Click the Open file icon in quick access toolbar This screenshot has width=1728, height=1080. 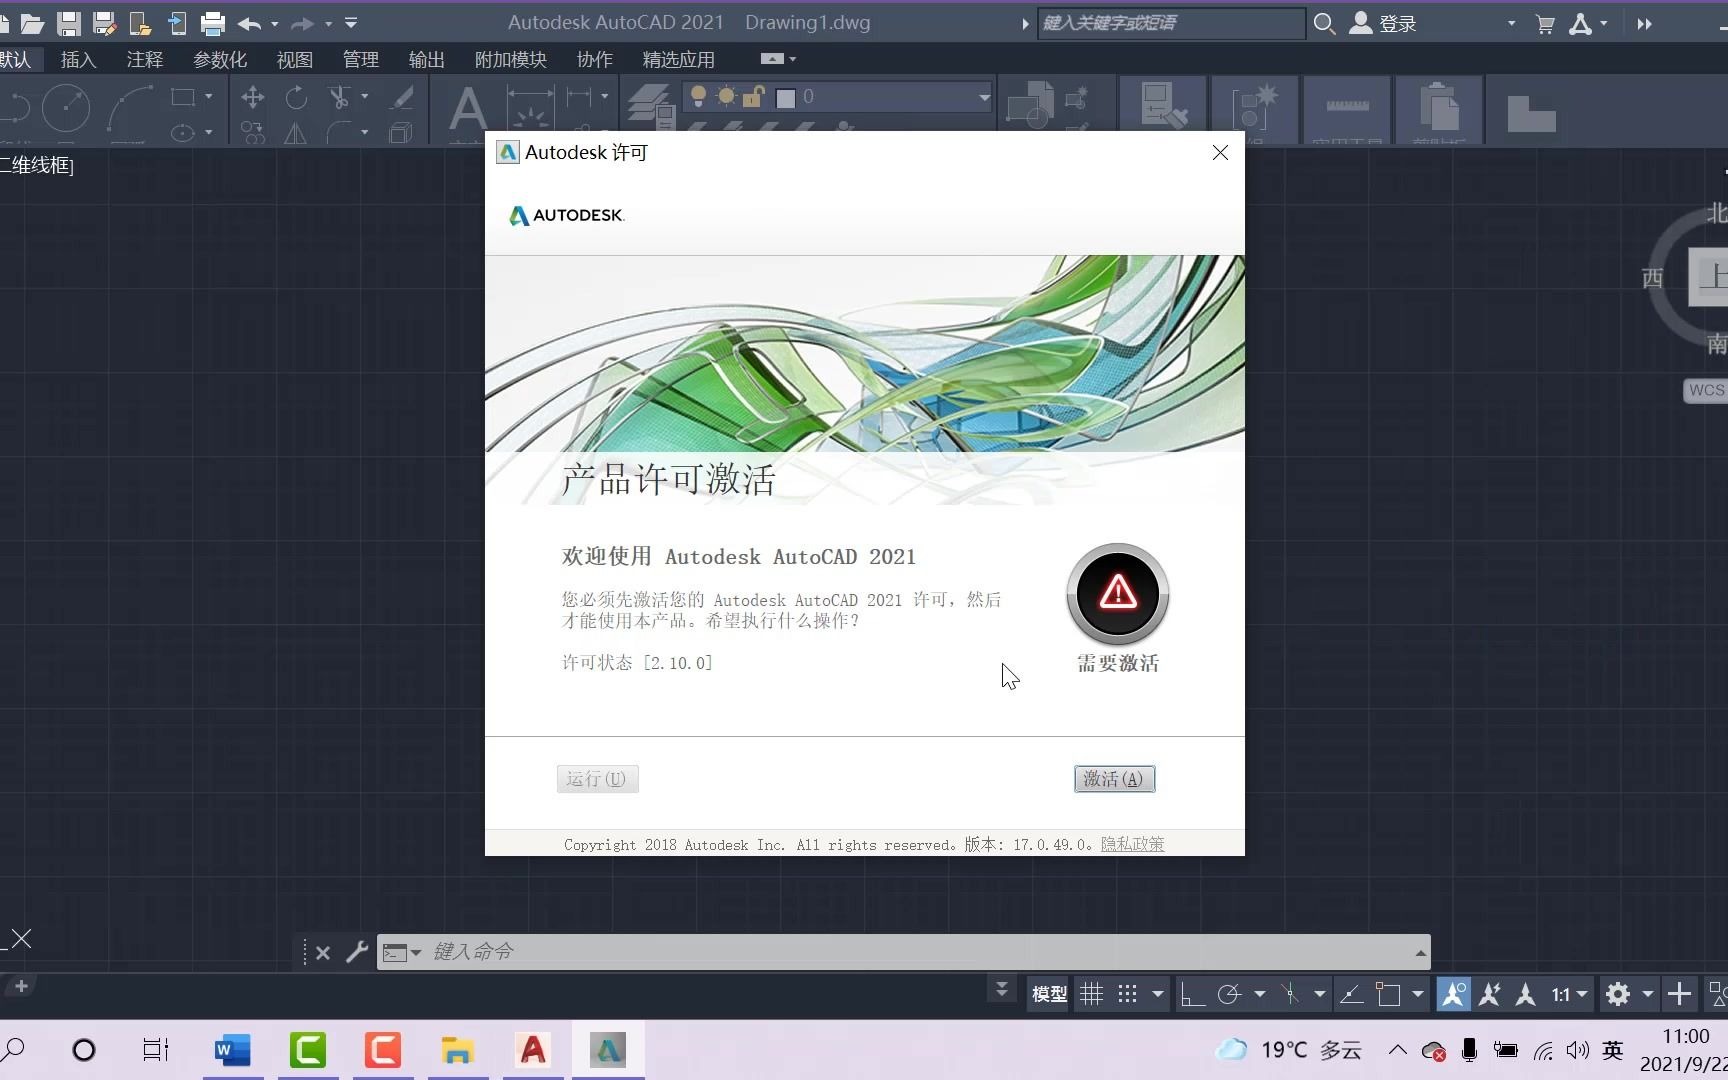pos(32,23)
